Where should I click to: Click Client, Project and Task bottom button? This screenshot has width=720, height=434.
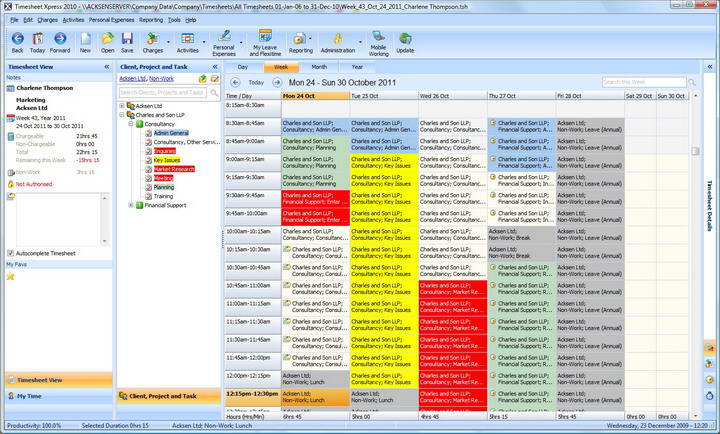pos(169,396)
